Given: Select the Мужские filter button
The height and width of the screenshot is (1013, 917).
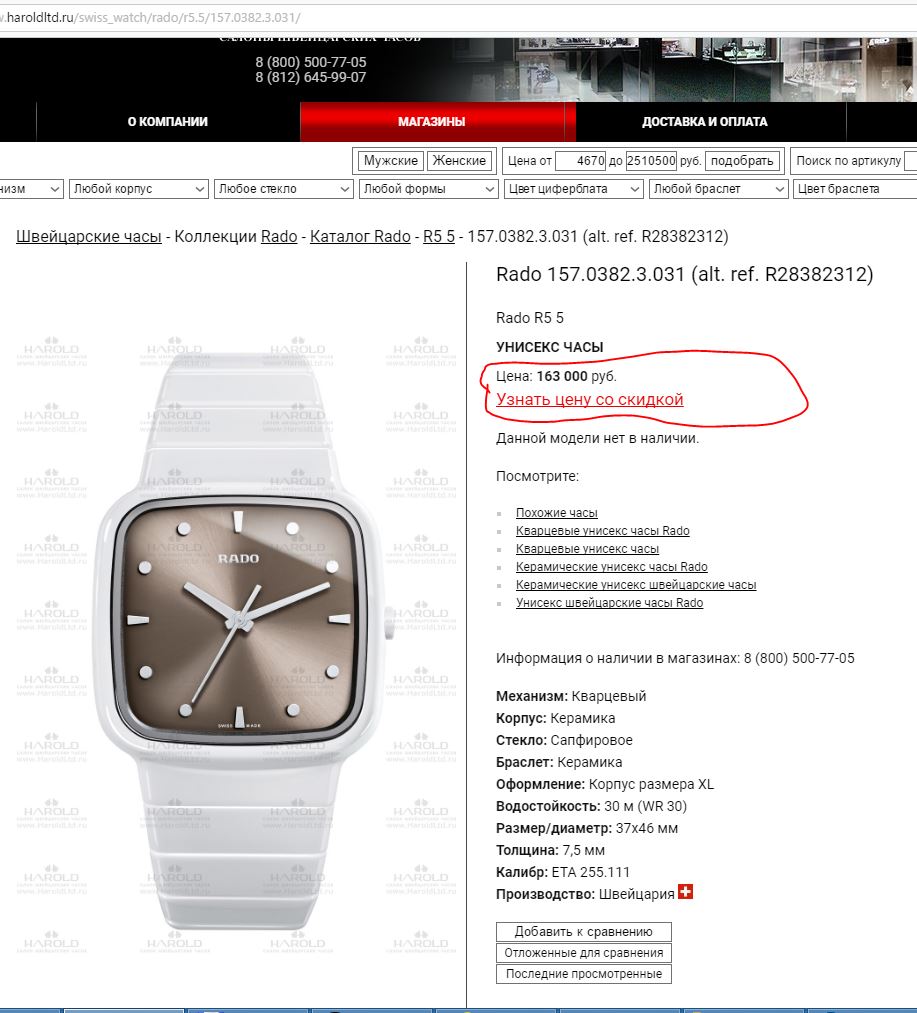Looking at the screenshot, I should (390, 160).
